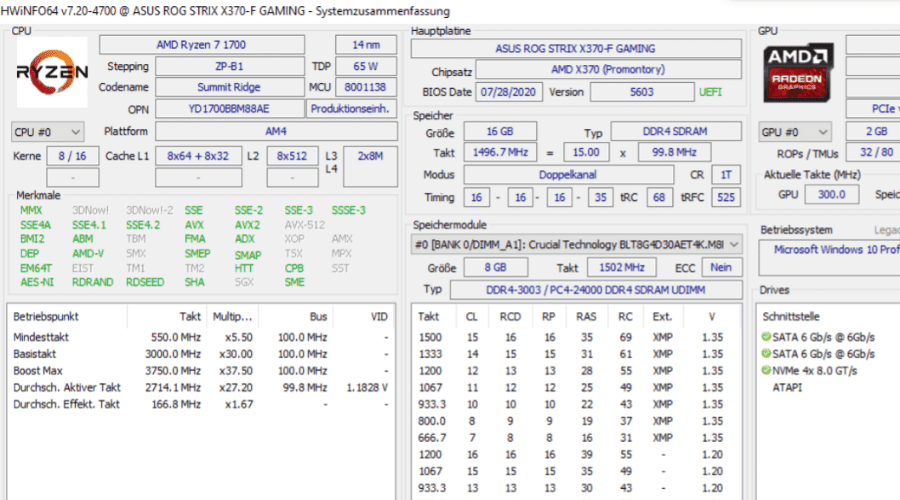This screenshot has height=500, width=900.
Task: Click green check icon for second SATA 6 Gb/s drive
Action: (766, 354)
